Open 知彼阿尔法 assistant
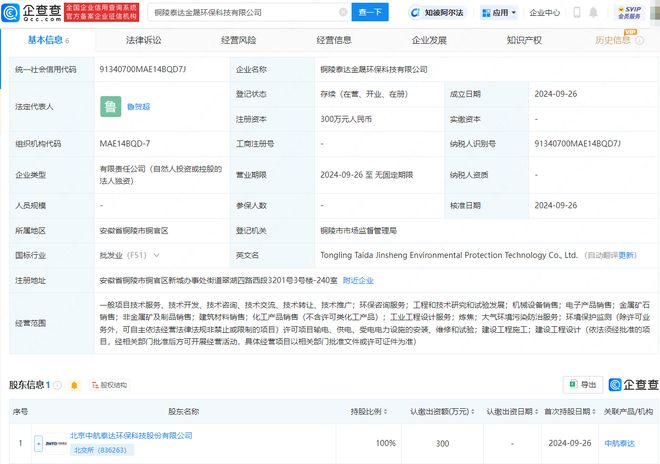This screenshot has width=660, height=464. 437,13
